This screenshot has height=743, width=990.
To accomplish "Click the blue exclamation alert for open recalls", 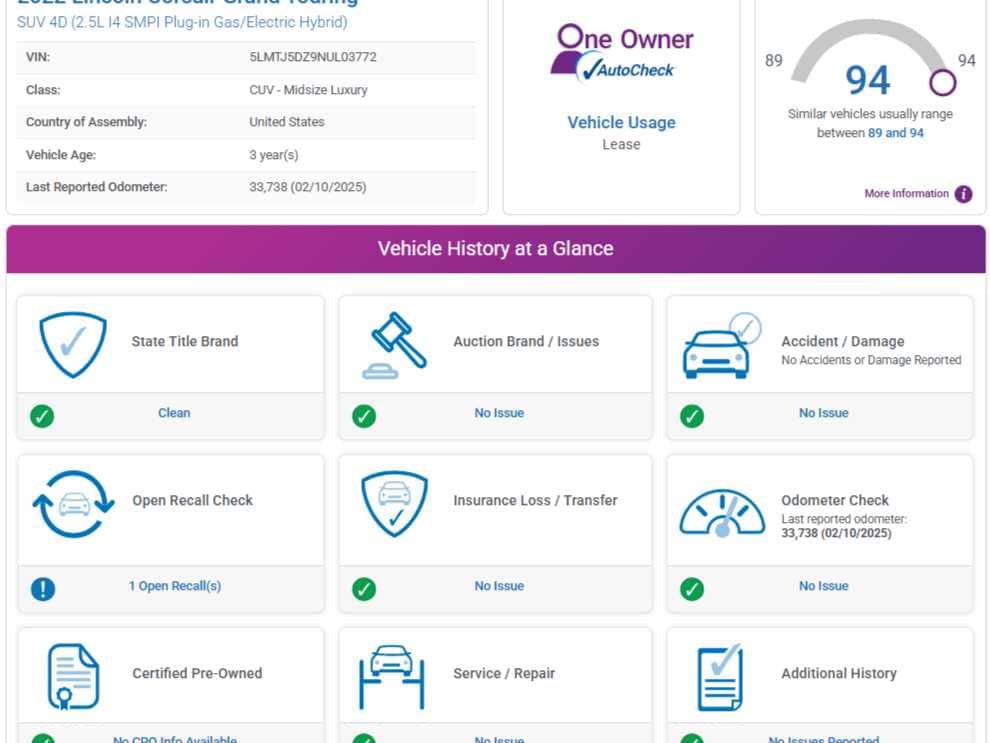I will pos(43,589).
